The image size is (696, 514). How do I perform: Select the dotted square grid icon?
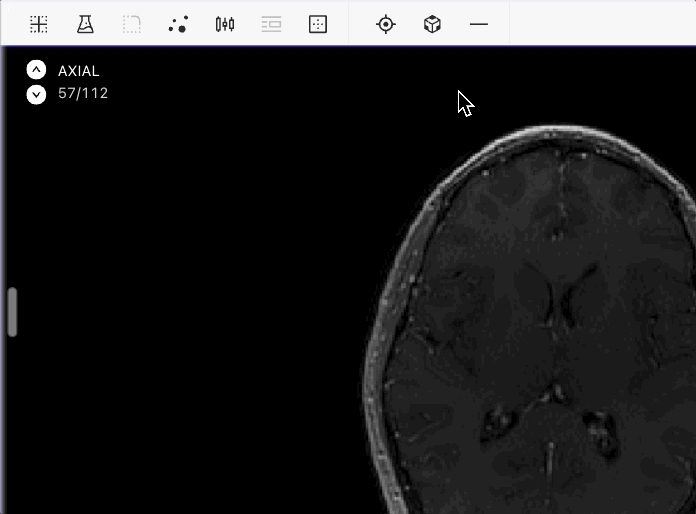pyautogui.click(x=318, y=24)
